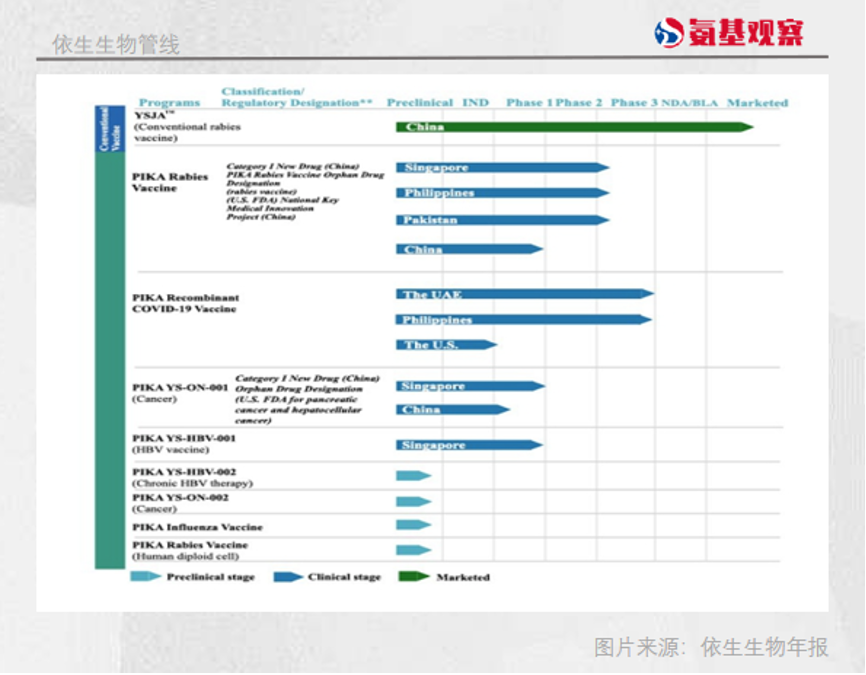The image size is (866, 675).
Task: Select the Singapore bar in PIKA Rabies Vaccine
Action: coord(503,167)
